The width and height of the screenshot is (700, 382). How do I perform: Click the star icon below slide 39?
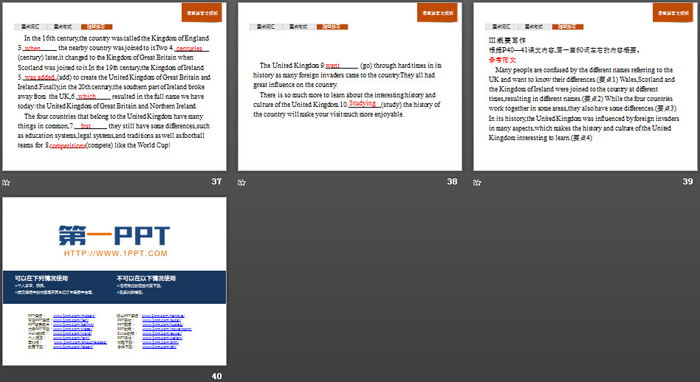477,182
